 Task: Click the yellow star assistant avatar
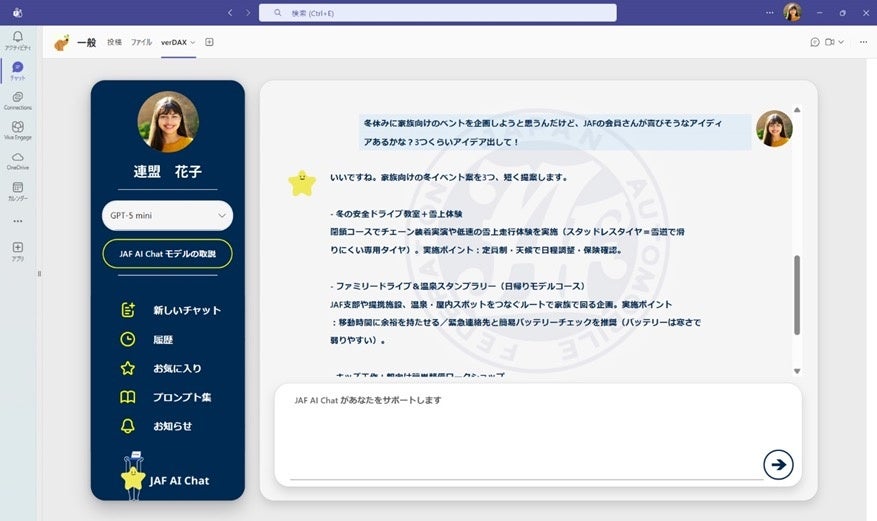302,183
